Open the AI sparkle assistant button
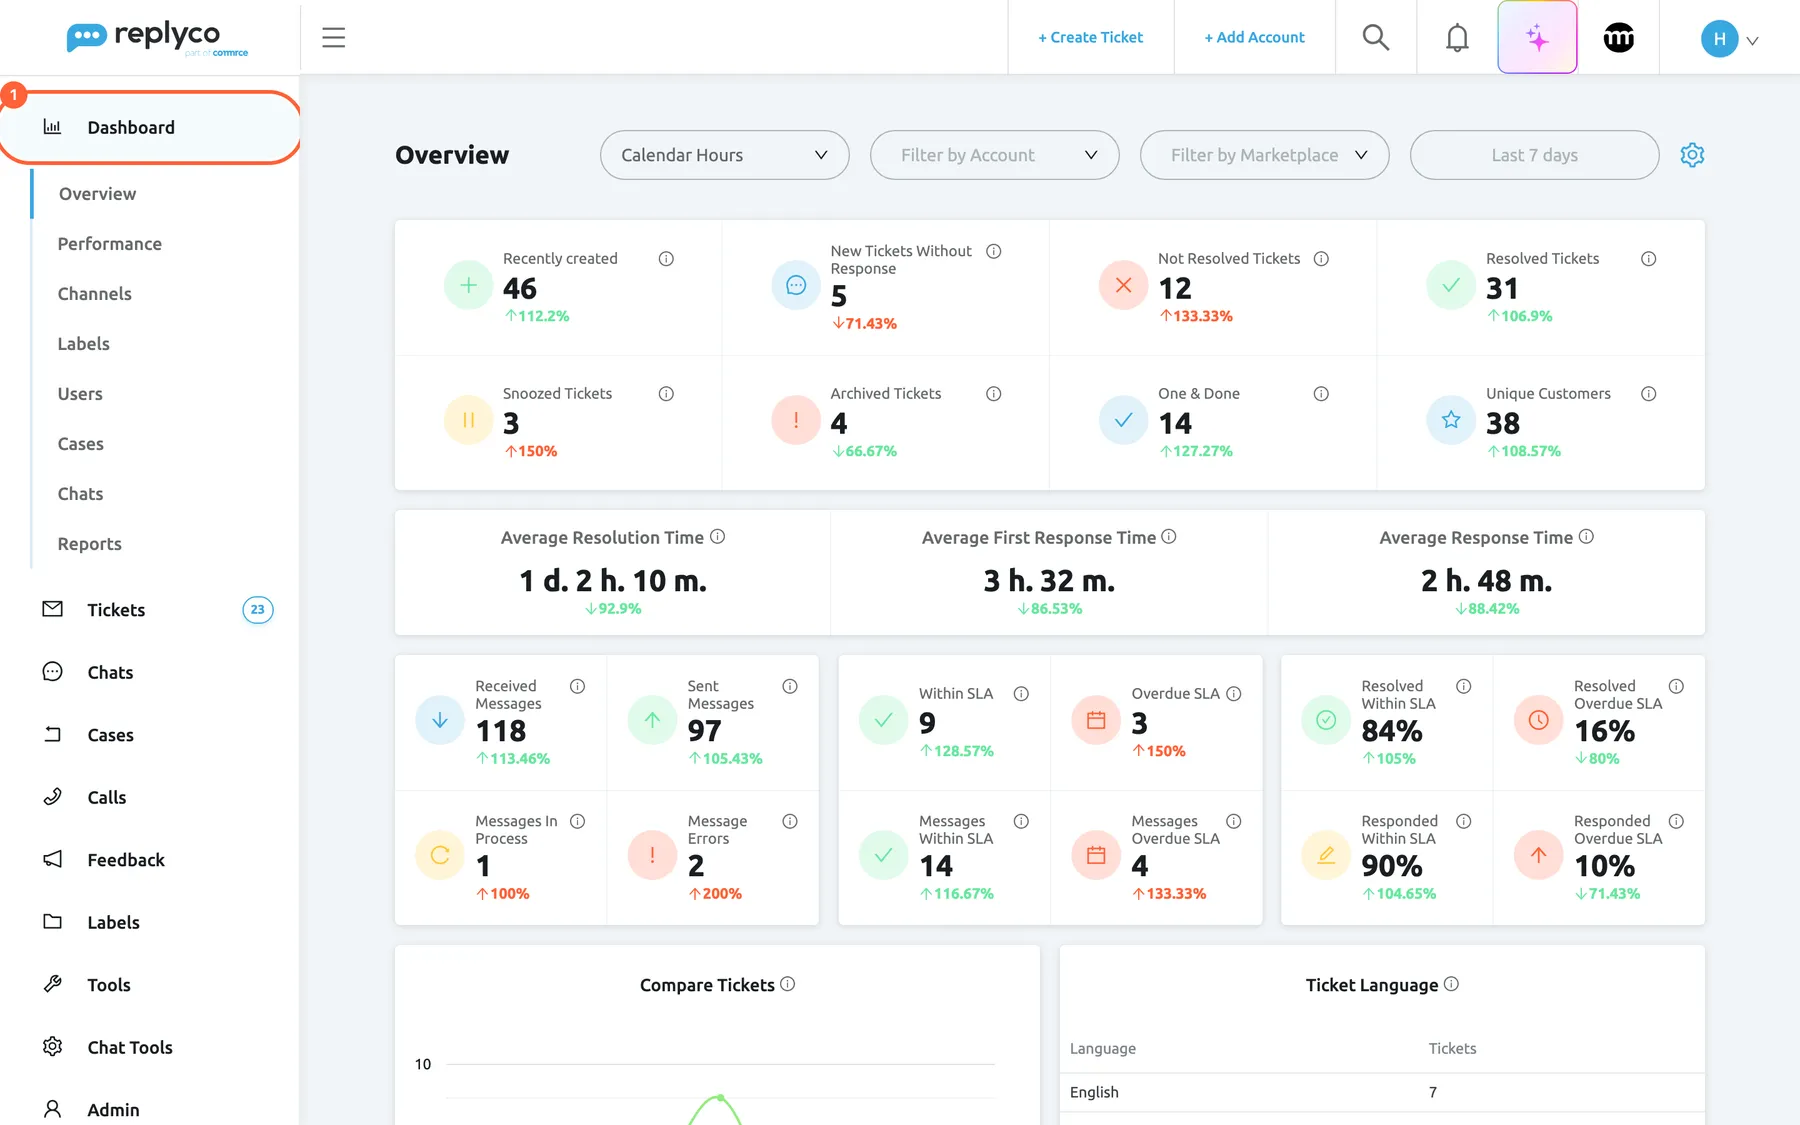This screenshot has height=1125, width=1800. tap(1537, 38)
